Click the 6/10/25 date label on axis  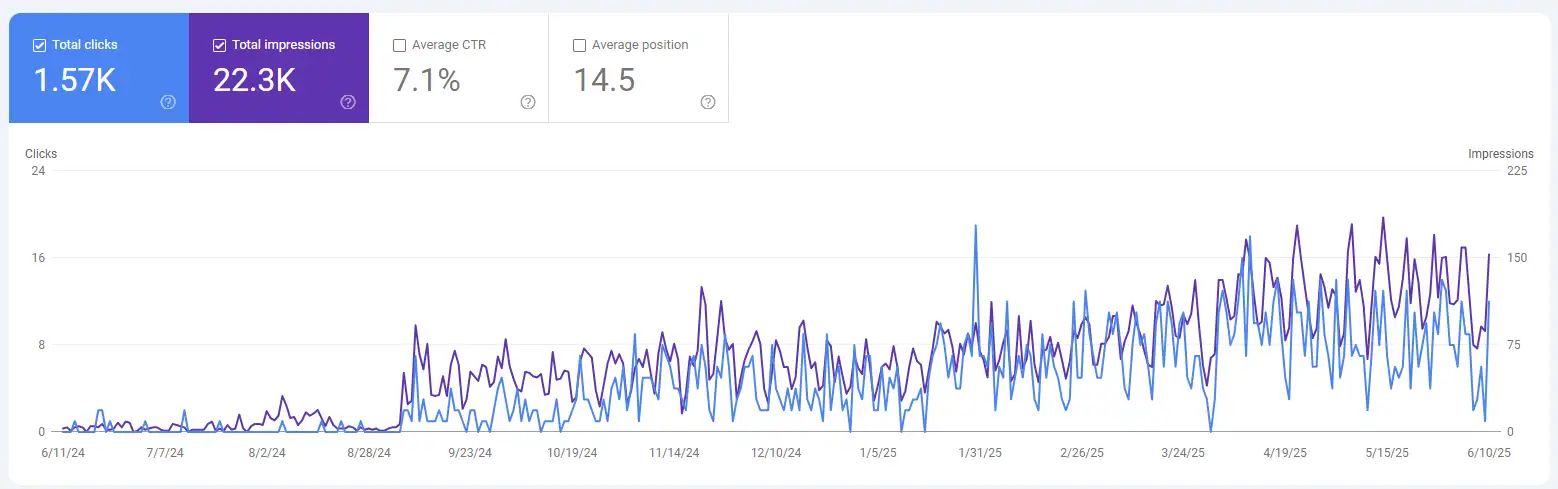tap(1489, 453)
